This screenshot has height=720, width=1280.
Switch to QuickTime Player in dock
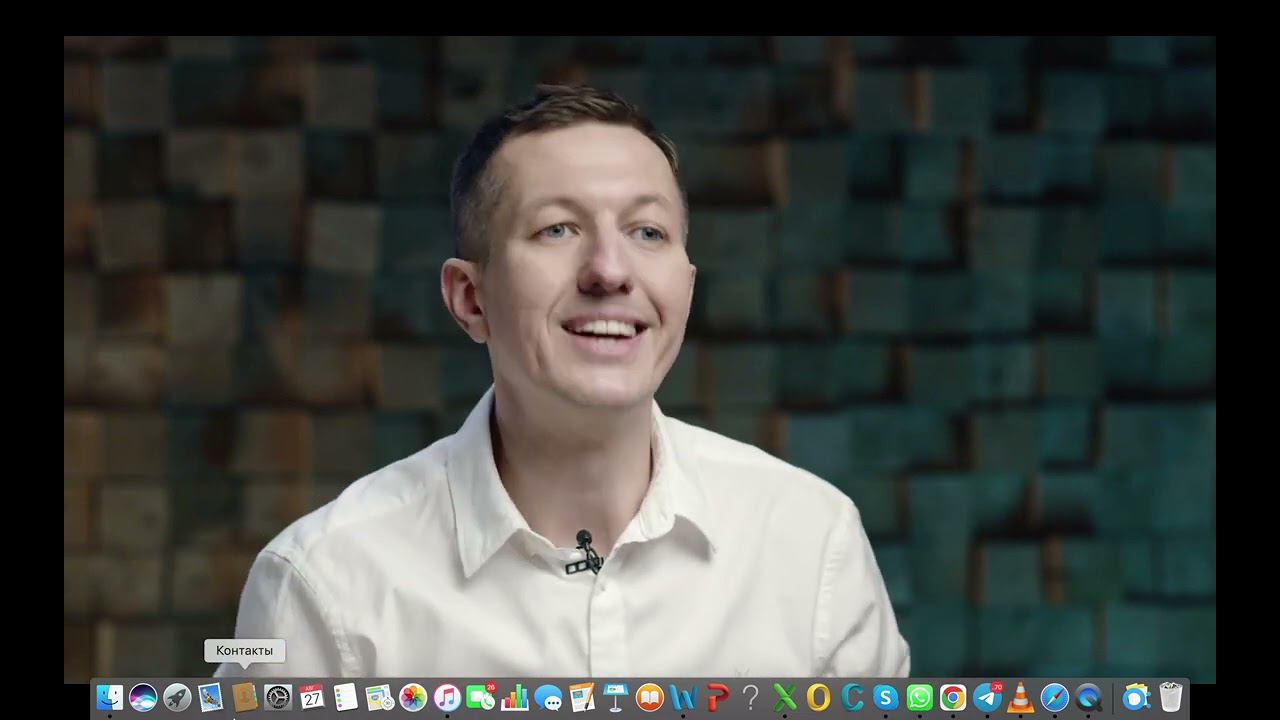[1089, 697]
